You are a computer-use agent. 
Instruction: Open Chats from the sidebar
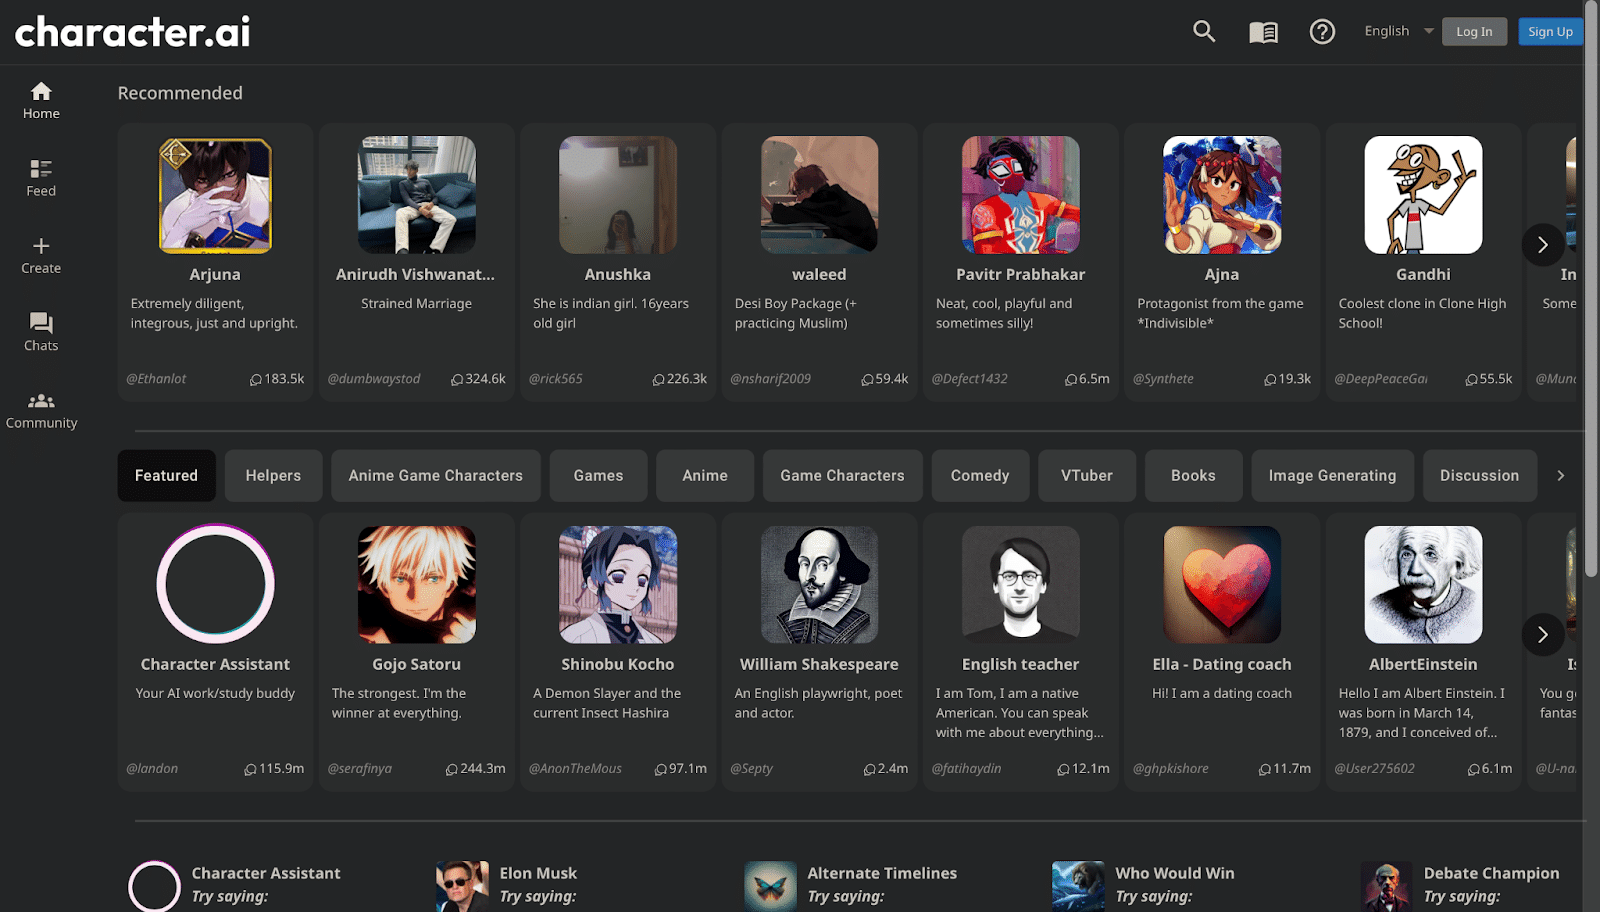[x=41, y=332]
